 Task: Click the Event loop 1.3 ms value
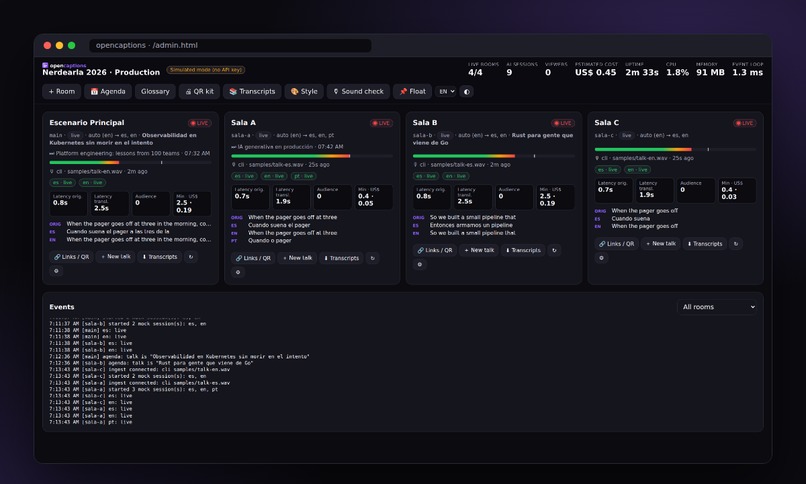point(748,72)
